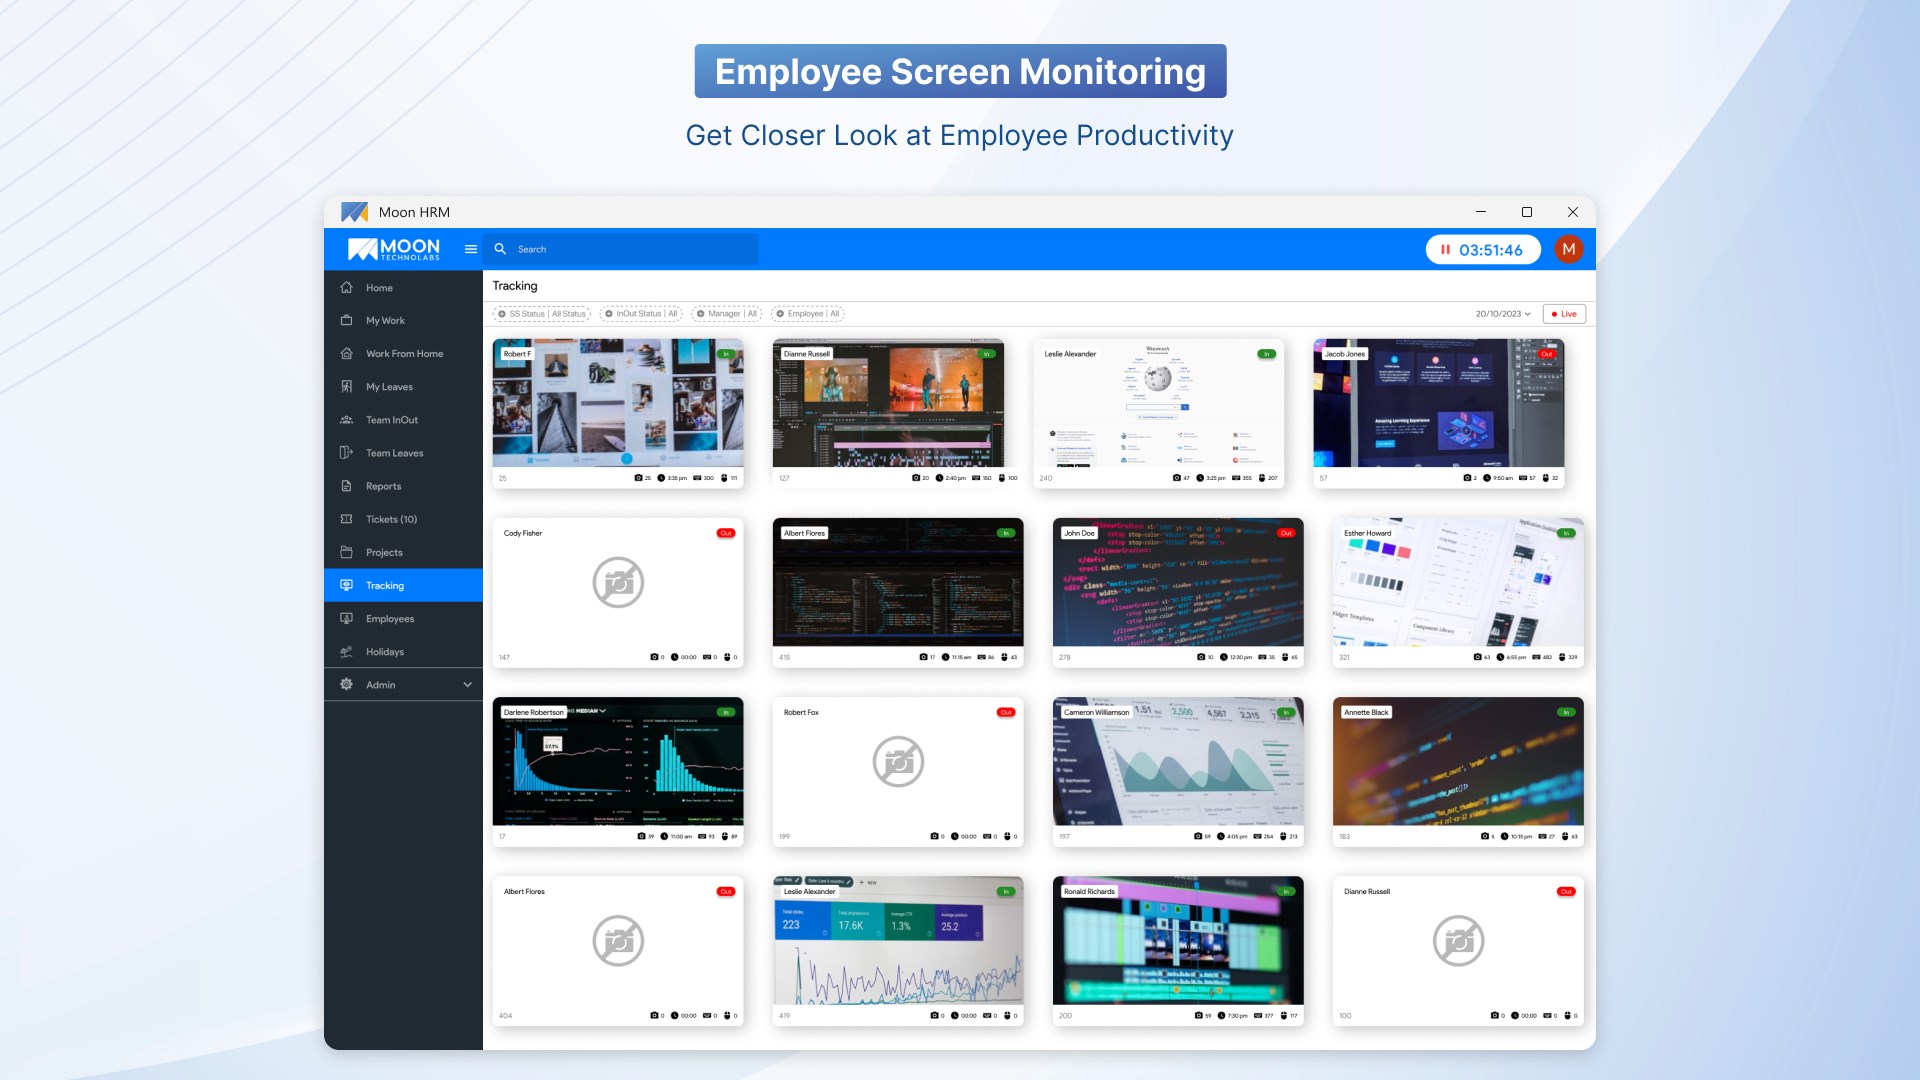
Task: Go to the Projects menu item
Action: 384,552
